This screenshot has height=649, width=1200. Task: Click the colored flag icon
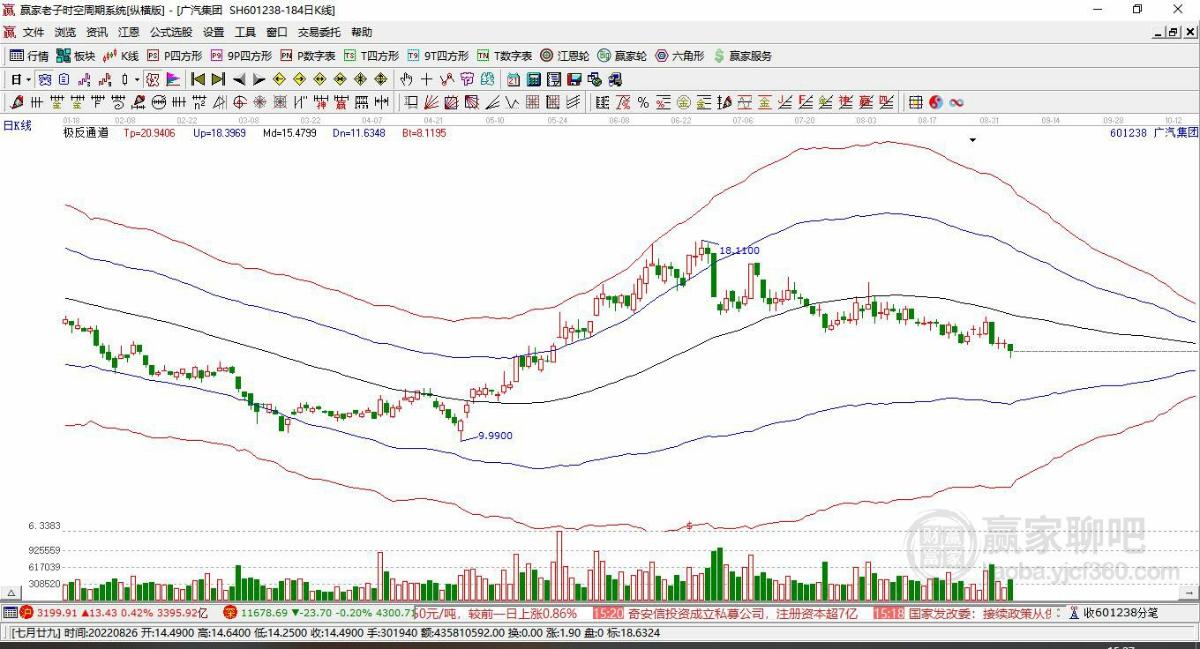[x=172, y=78]
